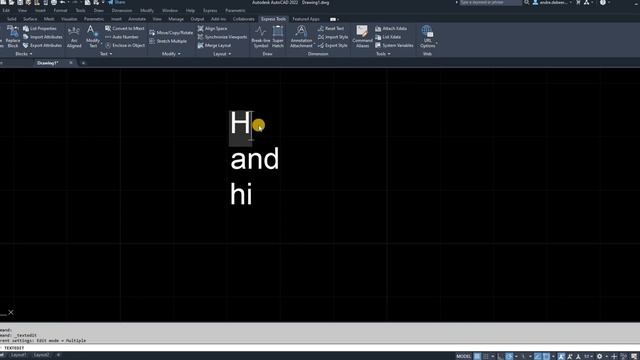640x360 pixels.
Task: Click Export Style
Action: pos(333,45)
